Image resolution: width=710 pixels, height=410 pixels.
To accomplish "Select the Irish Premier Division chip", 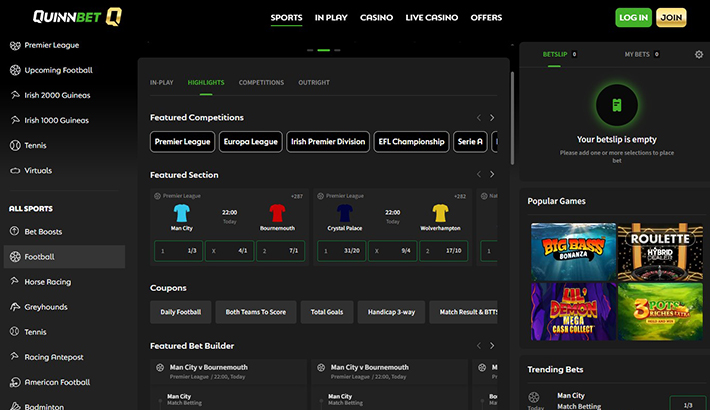I will point(328,142).
